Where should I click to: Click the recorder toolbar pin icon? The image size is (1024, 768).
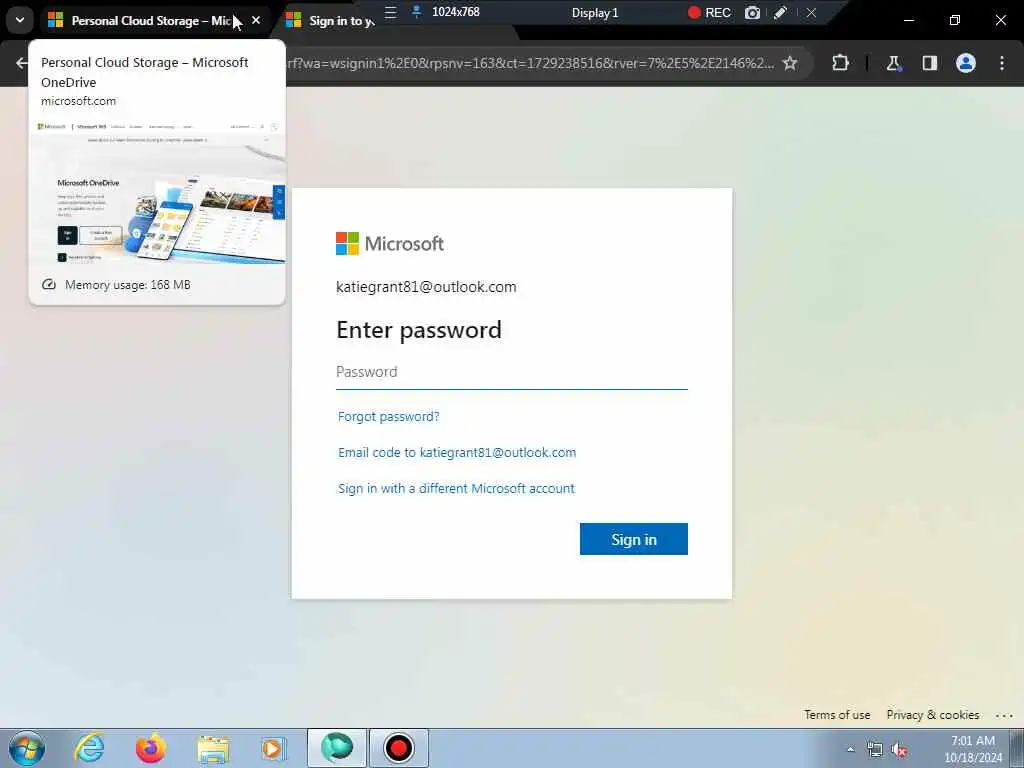(416, 12)
